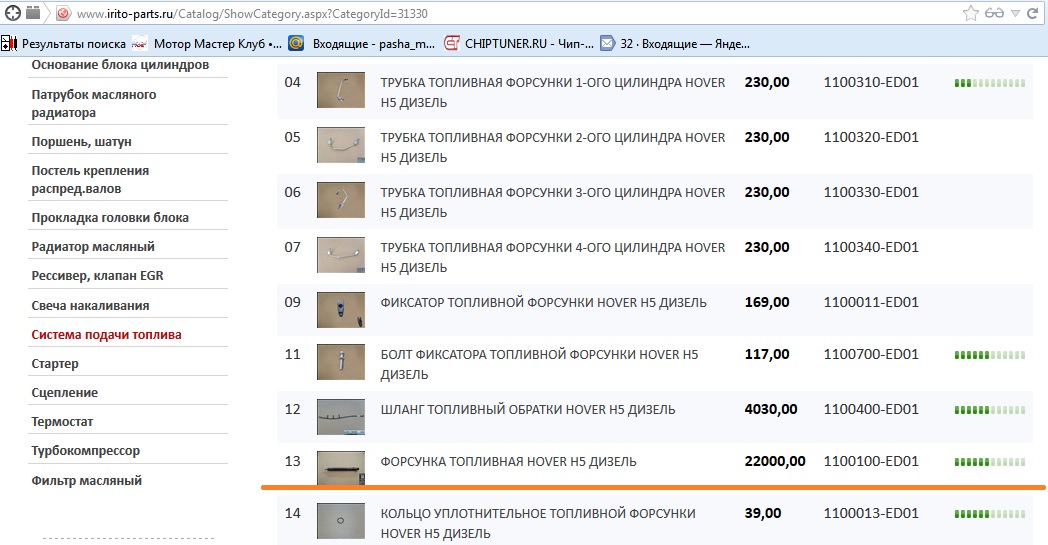Image resolution: width=1048 pixels, height=545 pixels.
Task: Select Система подачи топлива category
Action: [x=106, y=334]
